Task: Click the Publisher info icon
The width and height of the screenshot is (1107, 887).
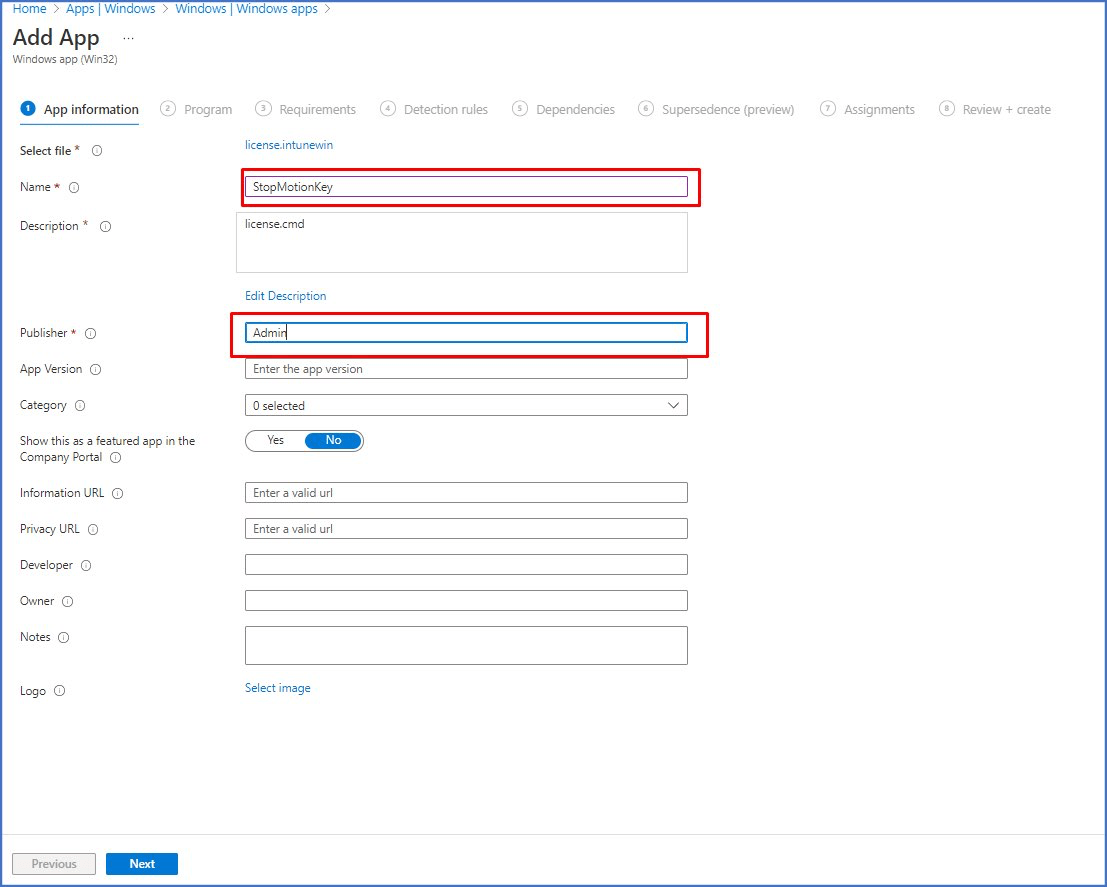Action: [x=90, y=333]
